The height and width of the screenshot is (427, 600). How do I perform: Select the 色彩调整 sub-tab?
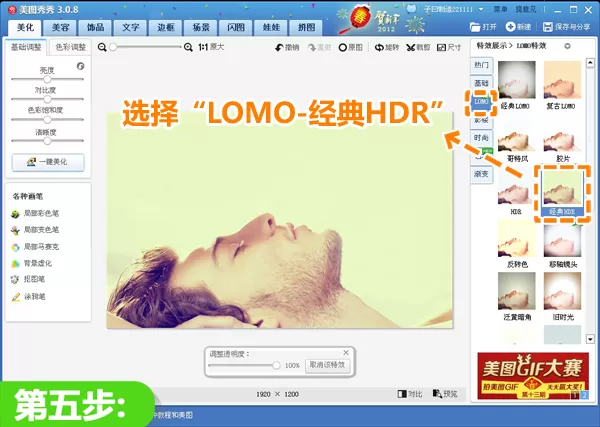[70, 47]
